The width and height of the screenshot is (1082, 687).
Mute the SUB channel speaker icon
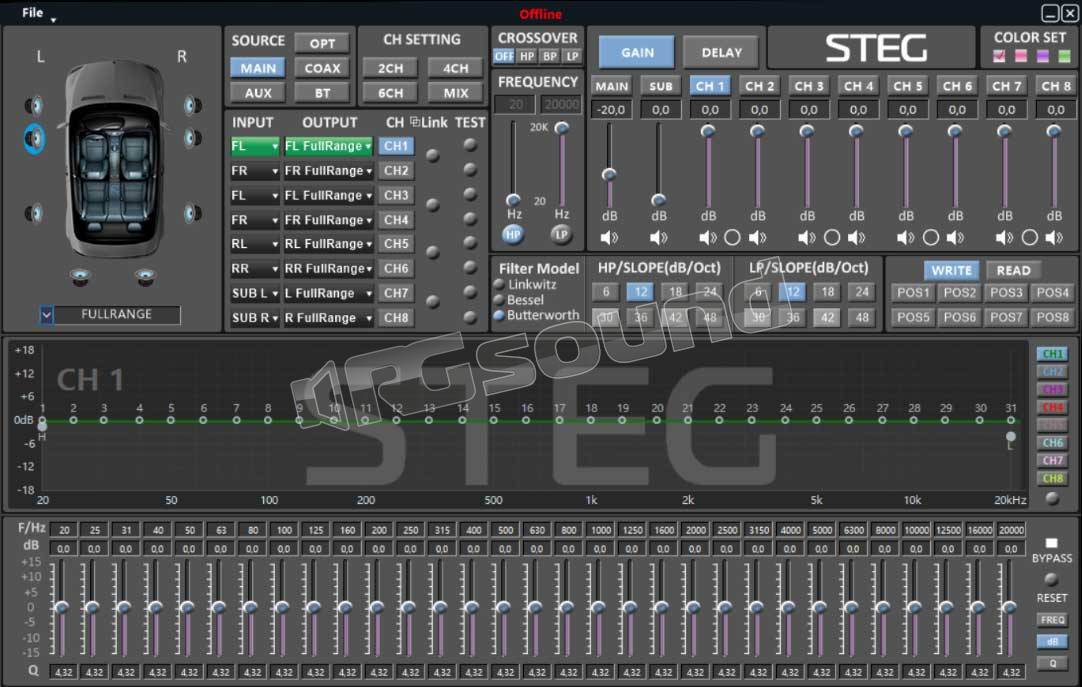click(x=658, y=238)
